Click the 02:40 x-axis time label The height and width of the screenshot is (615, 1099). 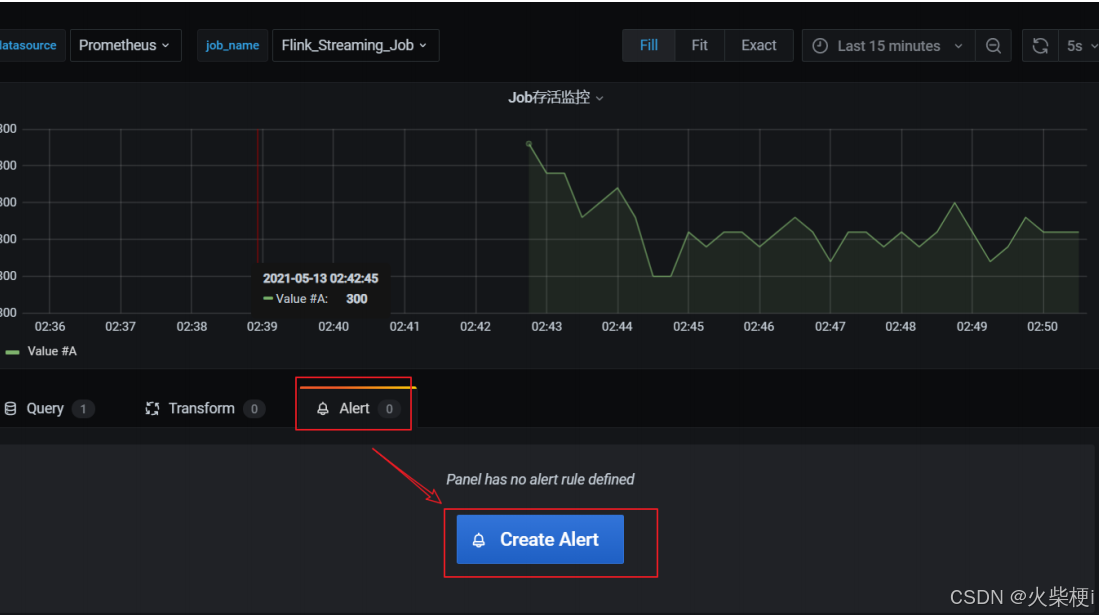point(333,327)
